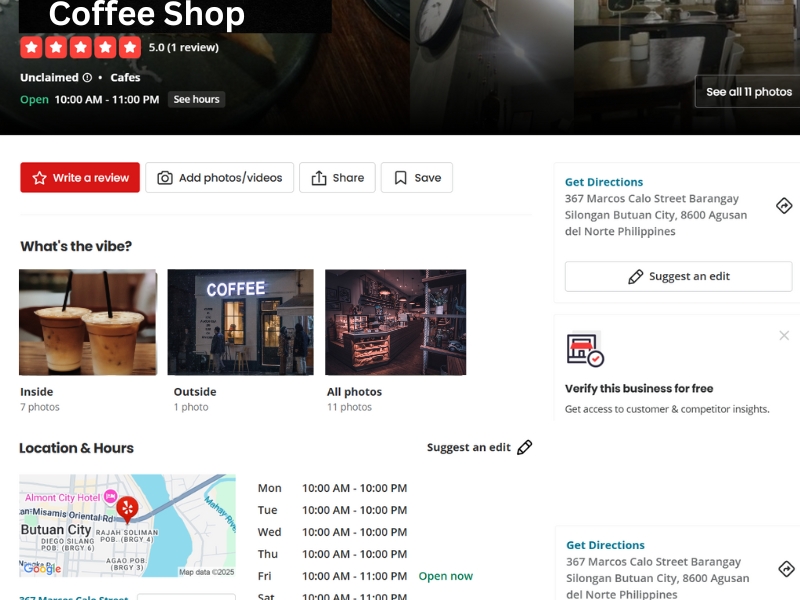800x600 pixels.
Task: Click the Almont City Hotel map icon
Action: [110, 496]
